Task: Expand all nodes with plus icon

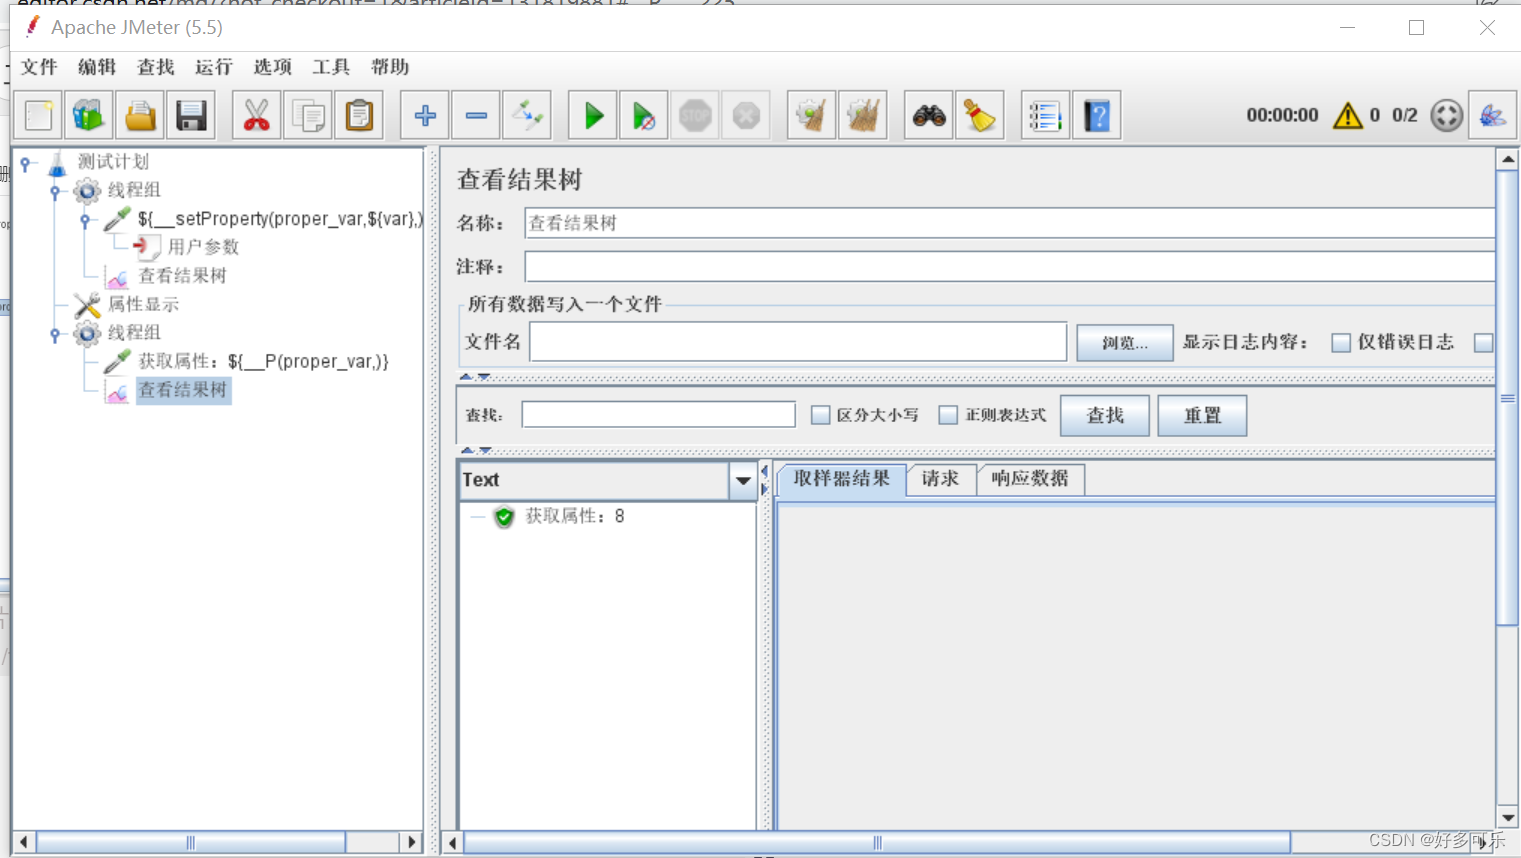Action: [x=425, y=116]
